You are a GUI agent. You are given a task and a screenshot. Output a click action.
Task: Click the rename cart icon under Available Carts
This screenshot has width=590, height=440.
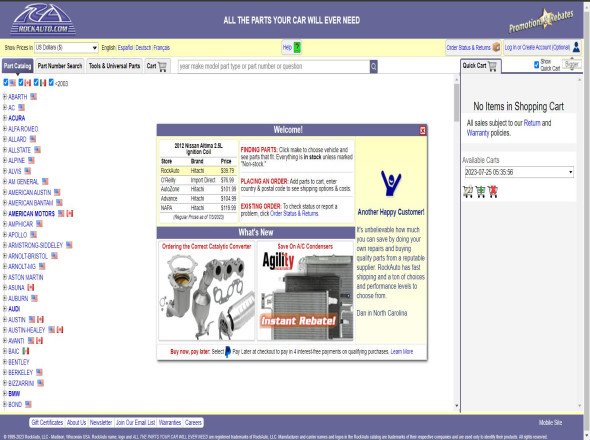(468, 192)
